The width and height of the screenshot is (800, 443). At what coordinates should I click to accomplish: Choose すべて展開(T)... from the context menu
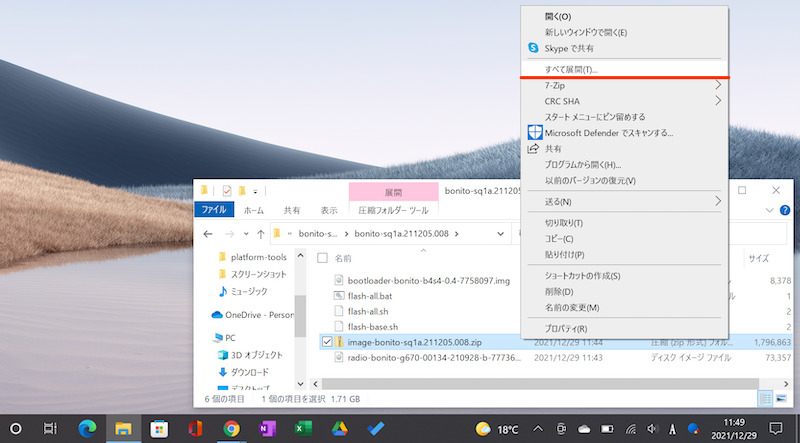tap(570, 70)
